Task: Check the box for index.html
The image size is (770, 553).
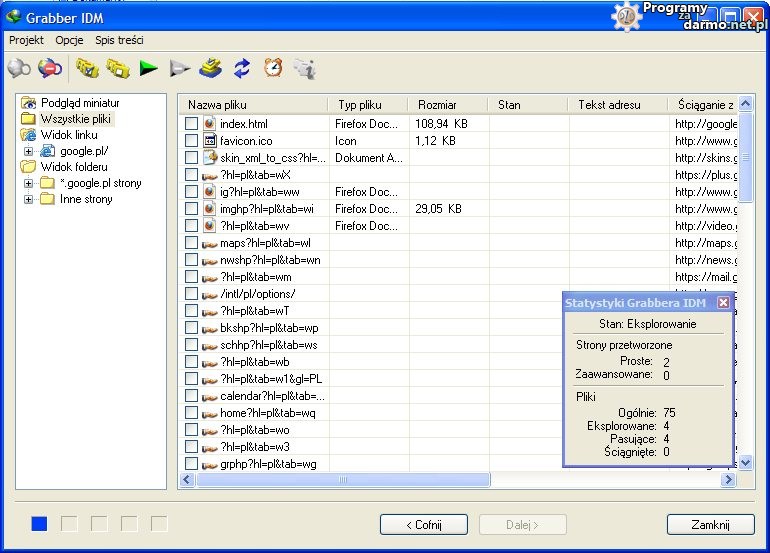Action: (x=191, y=124)
